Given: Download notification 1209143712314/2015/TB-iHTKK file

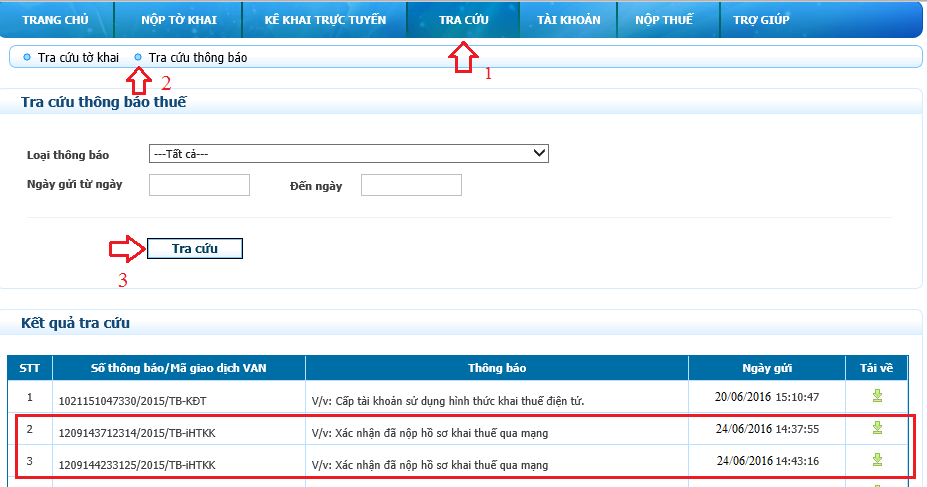Looking at the screenshot, I should [x=877, y=428].
